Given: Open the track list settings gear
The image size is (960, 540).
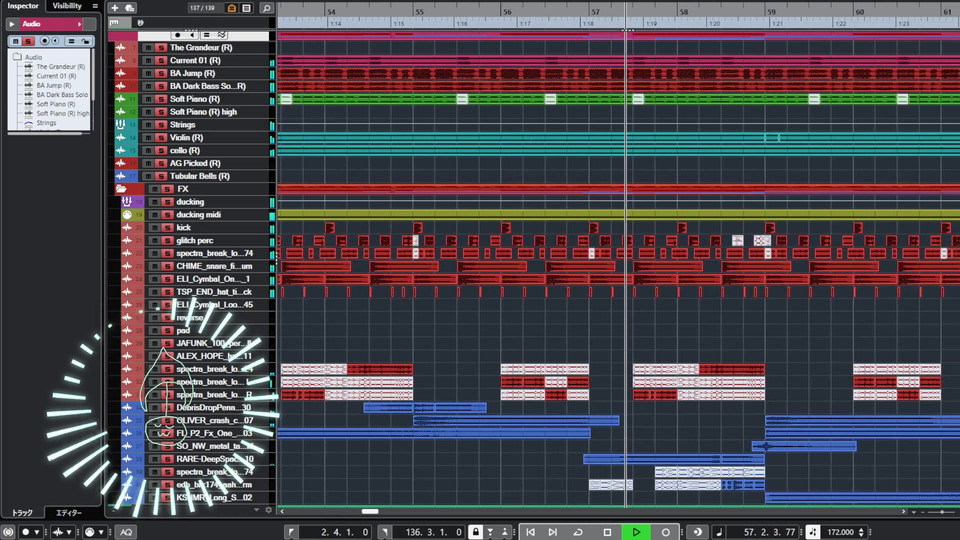Looking at the screenshot, I should click(268, 510).
